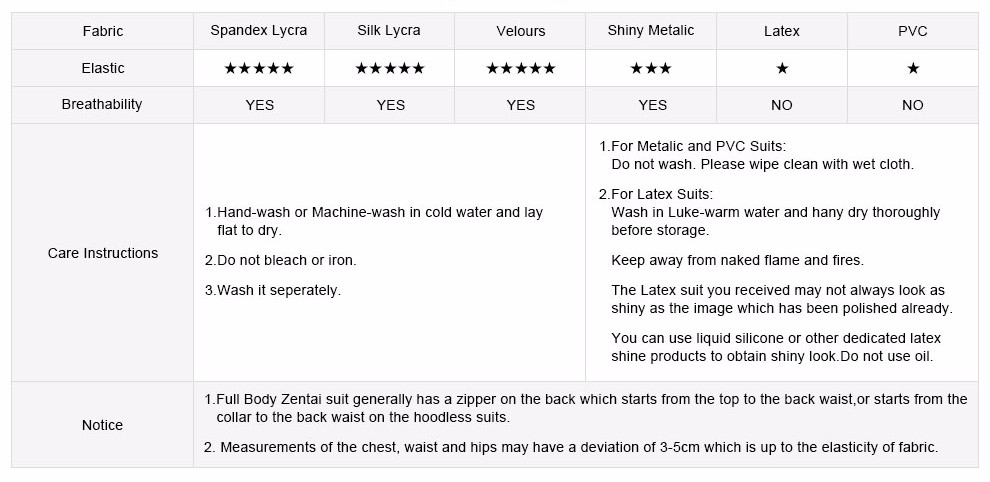Viewport: 990px width, 482px height.
Task: Click the Notice row label
Action: (x=103, y=426)
